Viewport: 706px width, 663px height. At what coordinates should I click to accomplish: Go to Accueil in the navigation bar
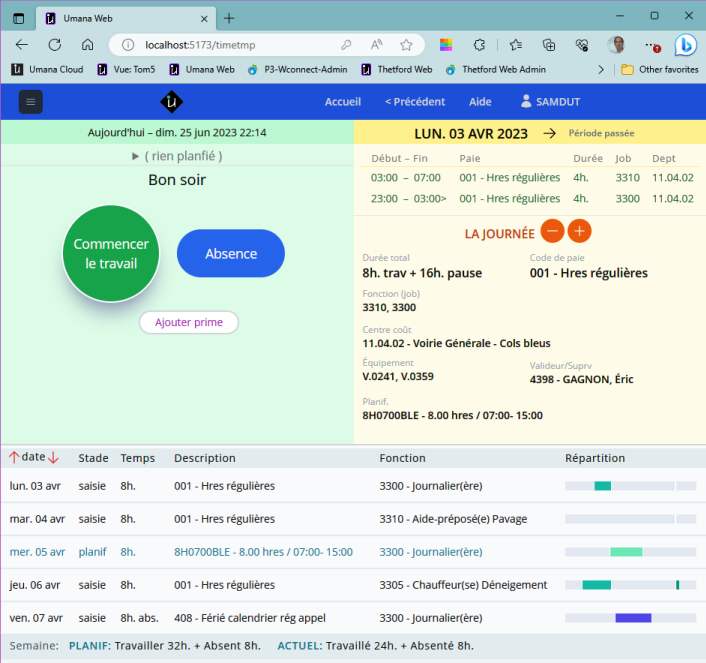[x=342, y=102]
